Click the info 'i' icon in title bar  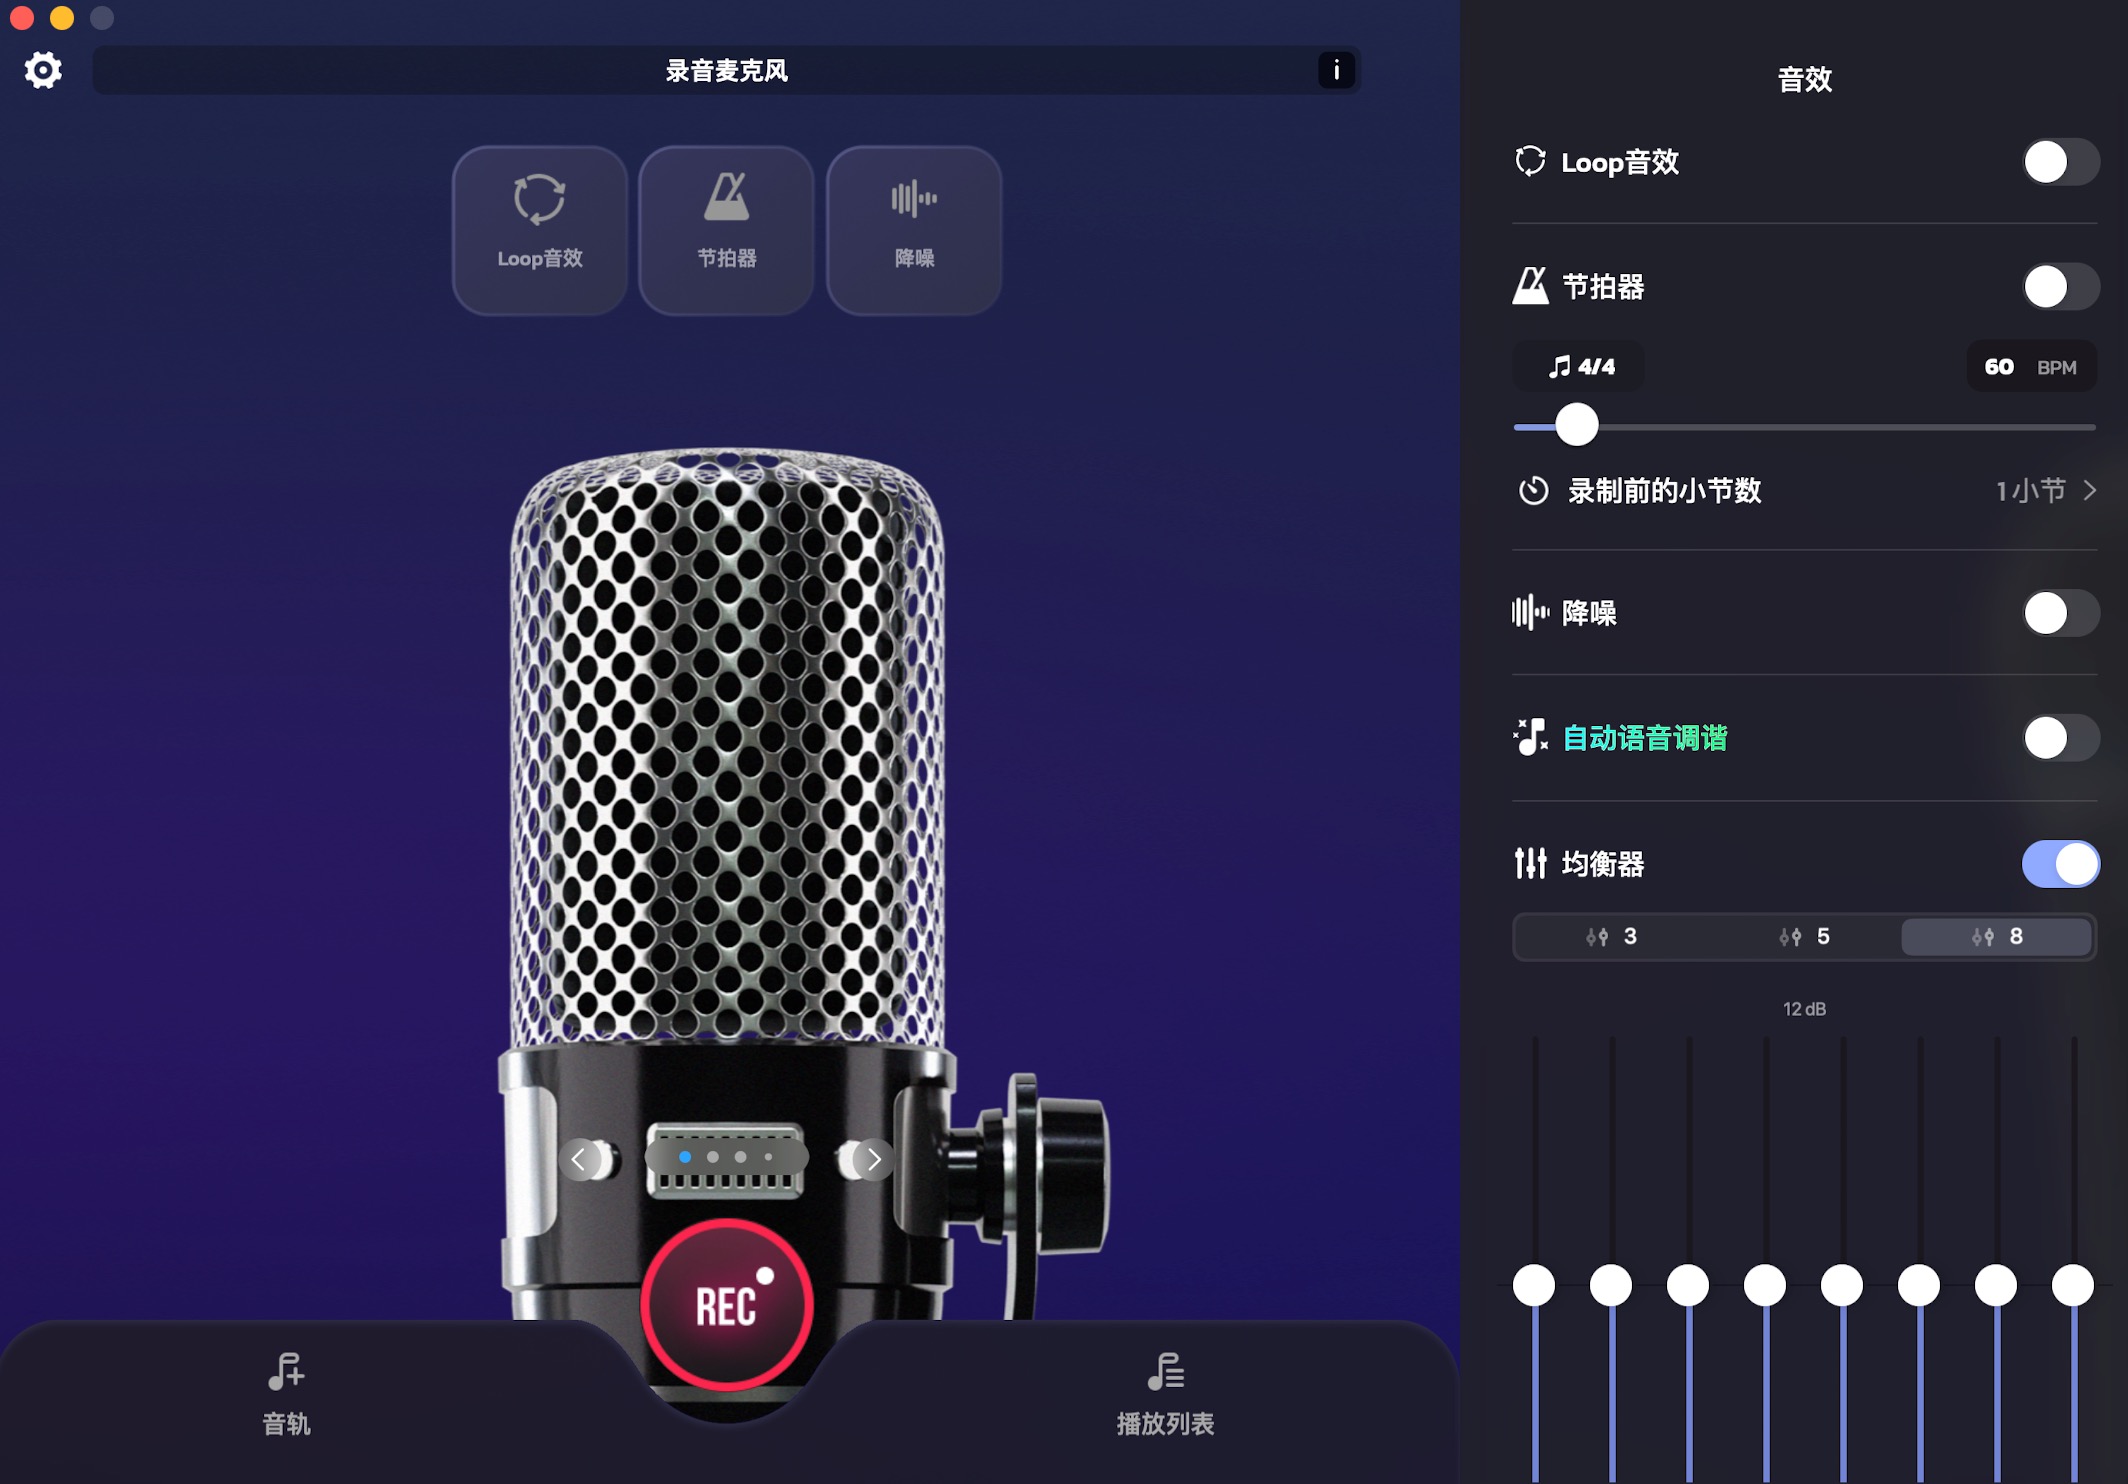coord(1336,70)
